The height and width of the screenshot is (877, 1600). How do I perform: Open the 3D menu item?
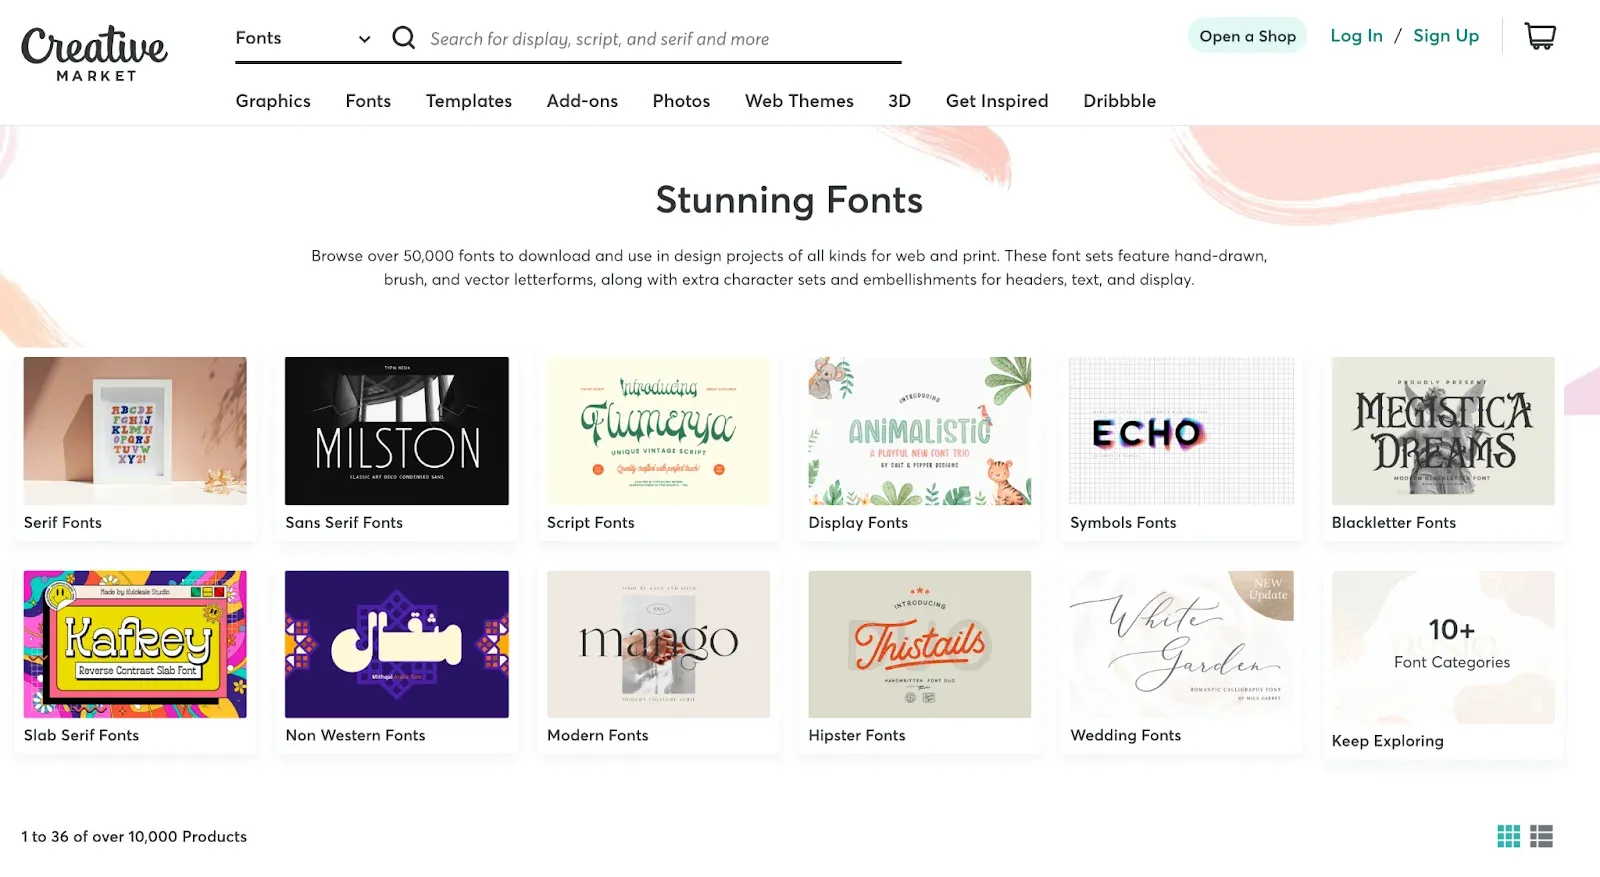[x=899, y=101]
